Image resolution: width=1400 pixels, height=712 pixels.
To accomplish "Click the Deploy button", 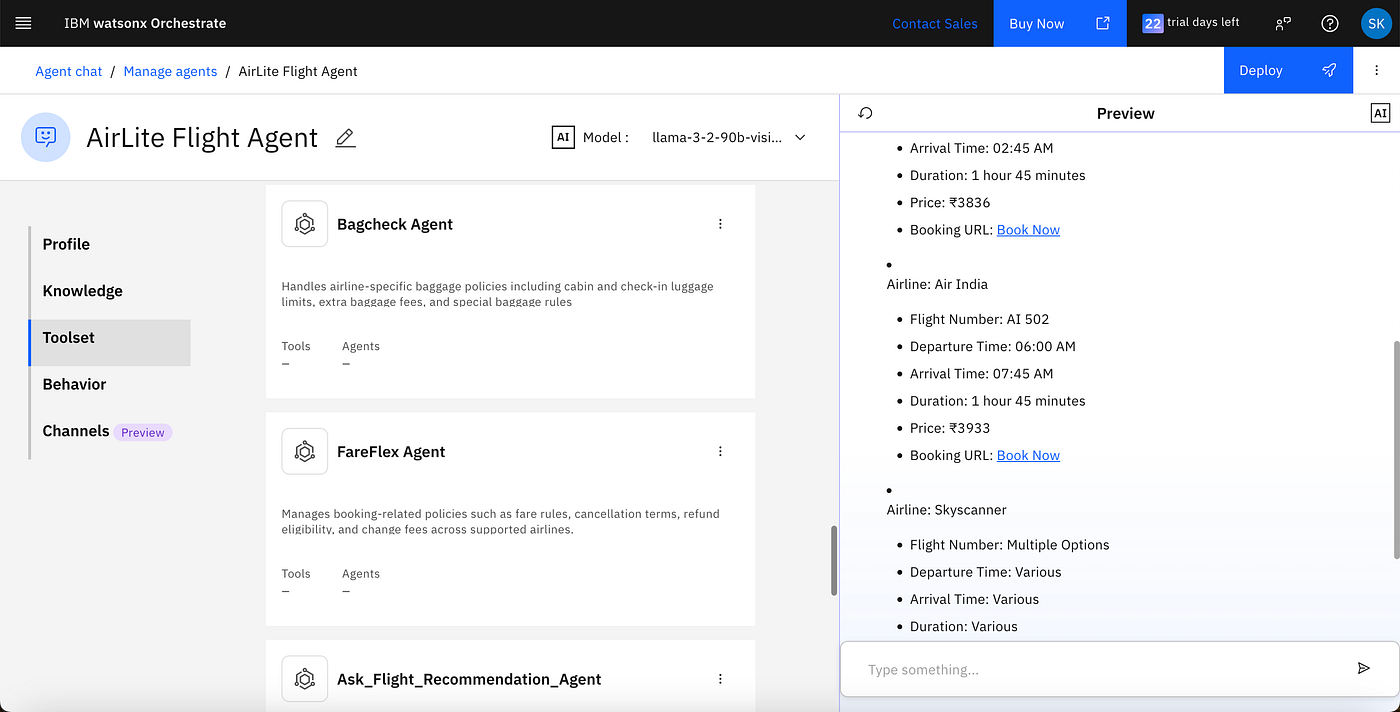I will (x=1288, y=70).
